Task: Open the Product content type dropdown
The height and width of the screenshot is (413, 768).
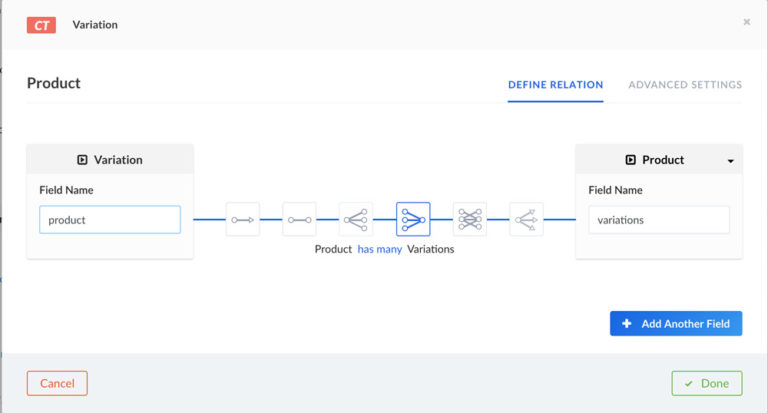Action: pos(730,161)
